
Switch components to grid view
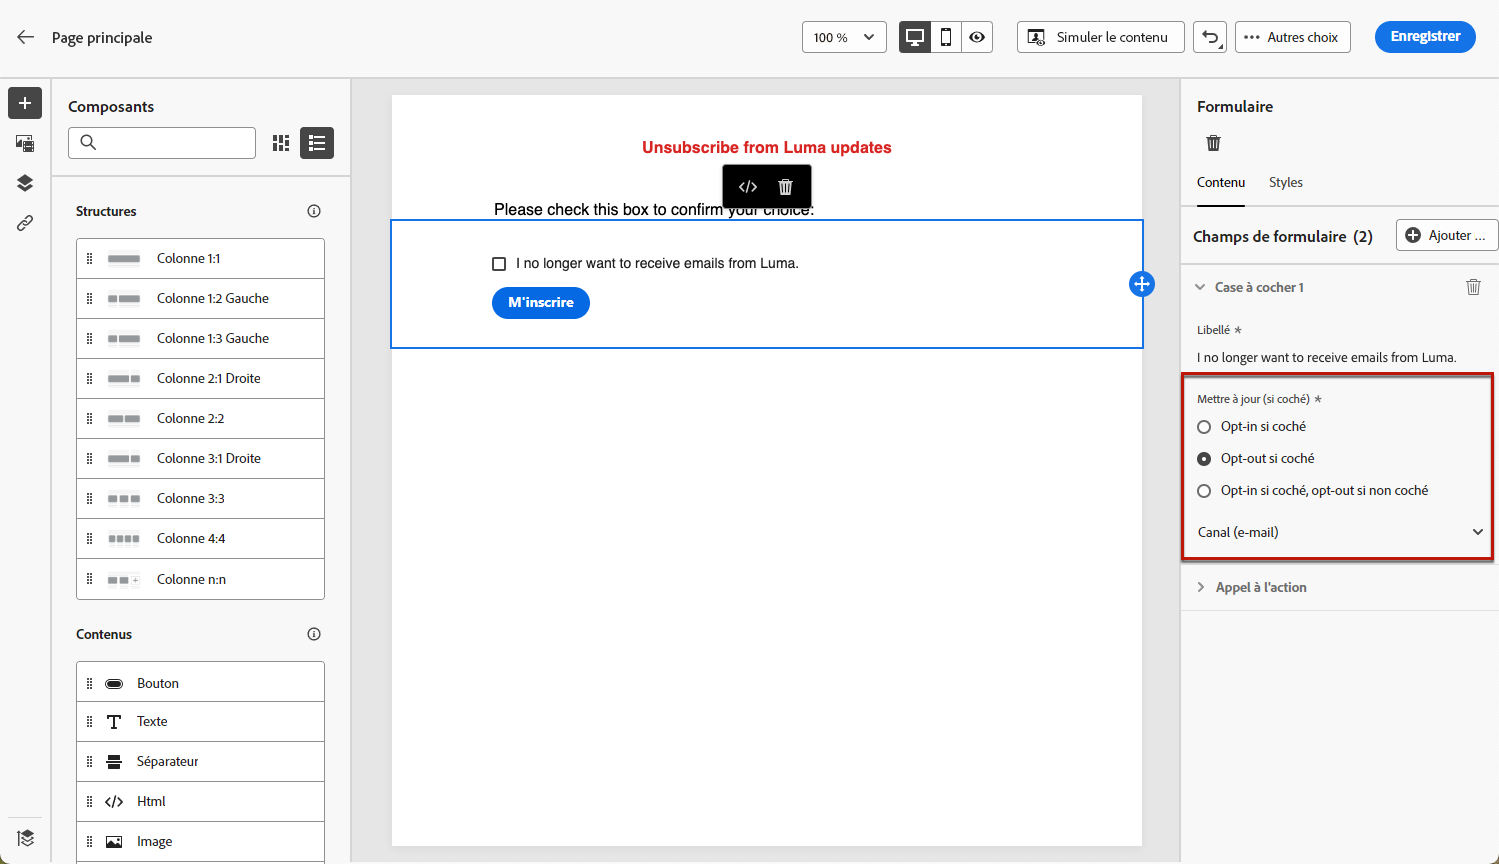[x=281, y=143]
